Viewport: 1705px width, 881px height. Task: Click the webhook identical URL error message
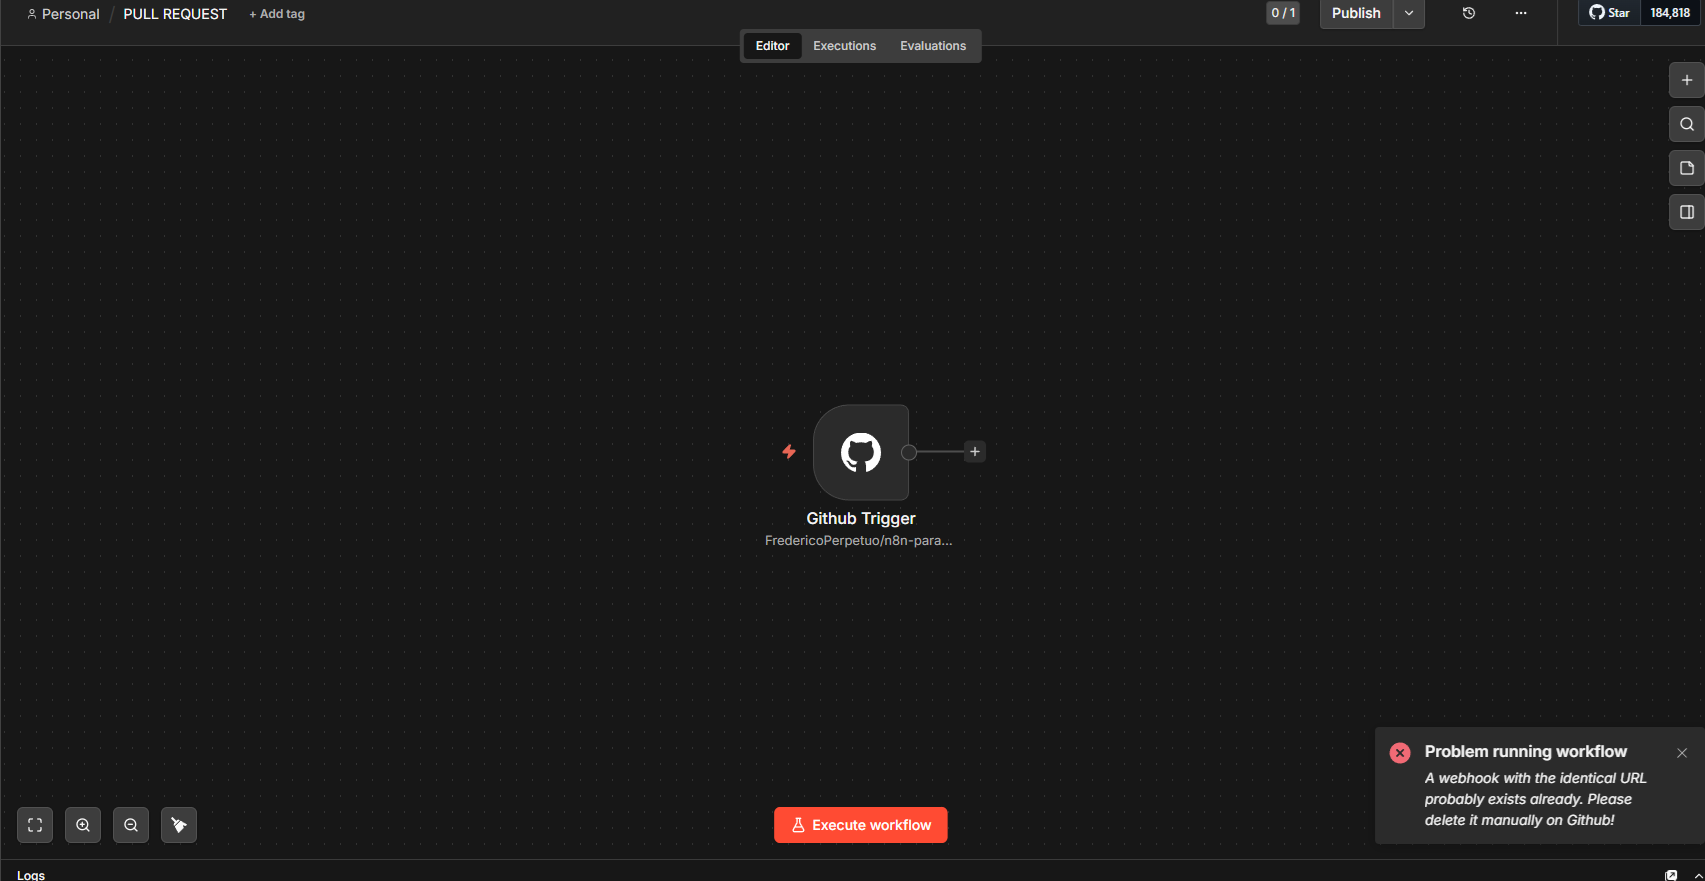[1535, 799]
